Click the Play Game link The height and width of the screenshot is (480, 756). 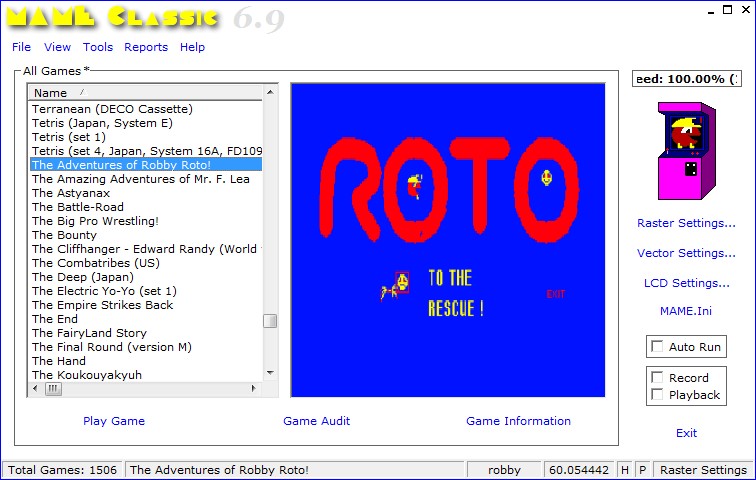pyautogui.click(x=114, y=421)
